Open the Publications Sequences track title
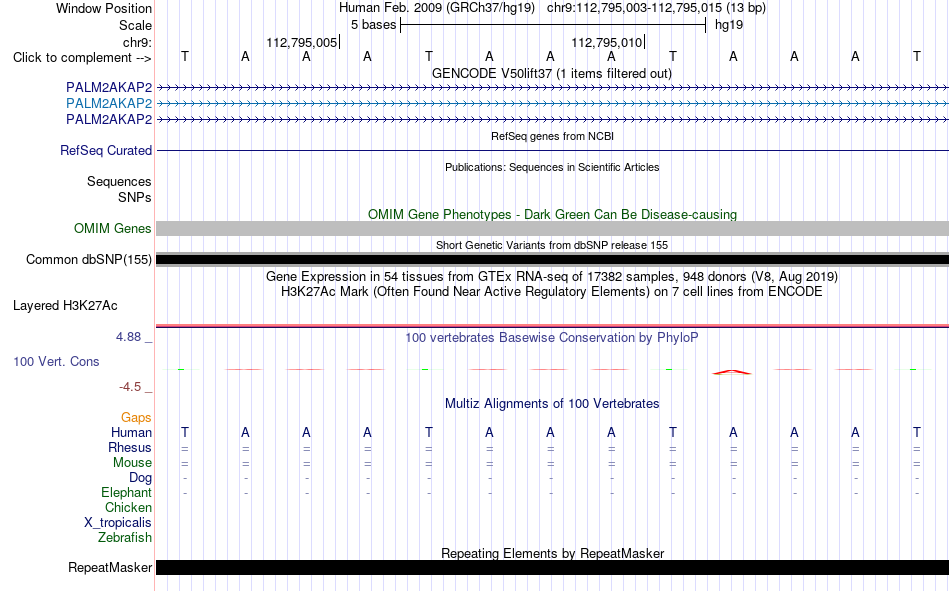950x591 pixels. click(552, 167)
